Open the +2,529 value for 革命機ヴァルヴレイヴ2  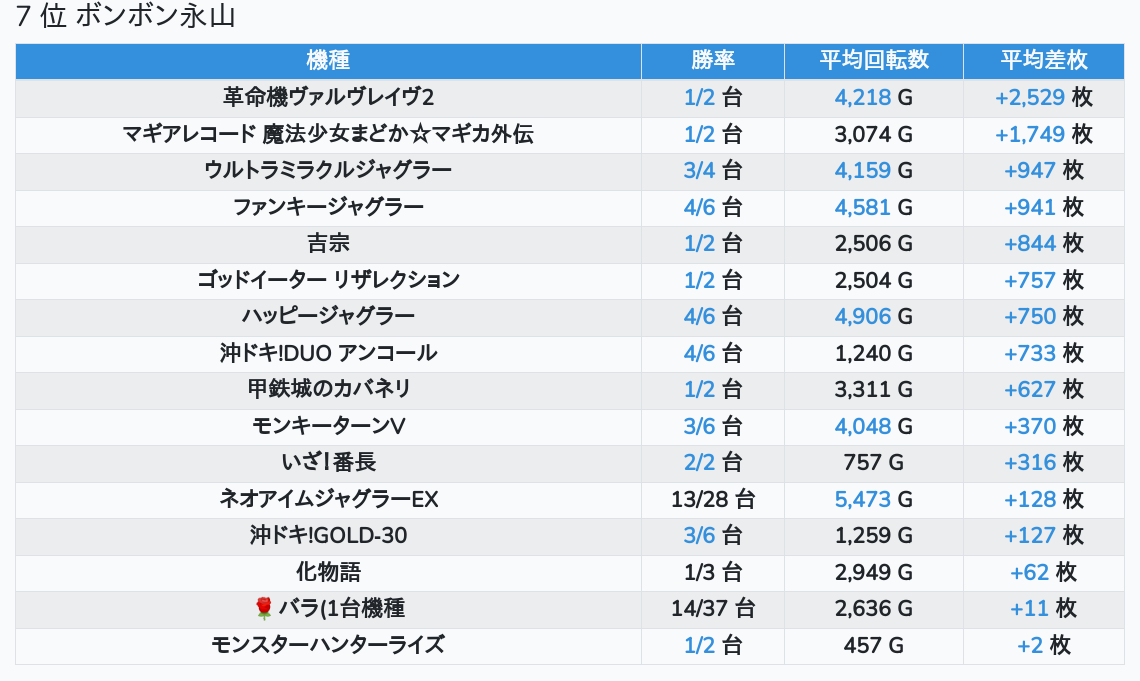pyautogui.click(x=1029, y=98)
